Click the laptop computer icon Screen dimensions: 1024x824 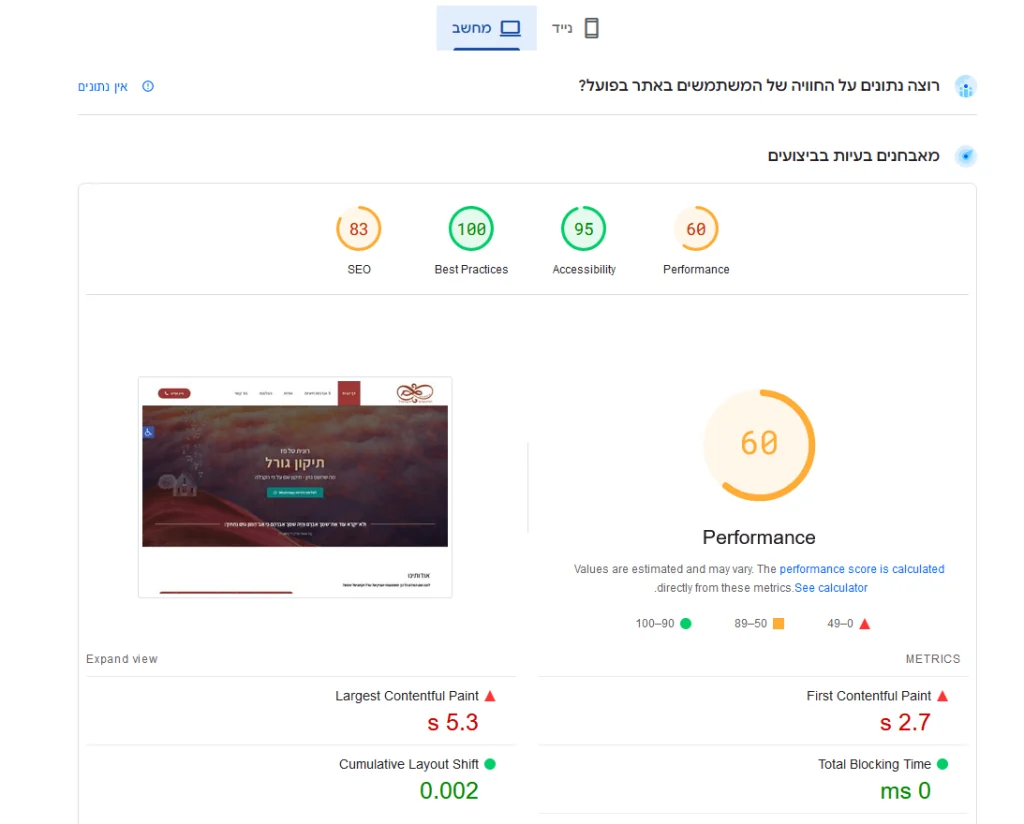510,28
